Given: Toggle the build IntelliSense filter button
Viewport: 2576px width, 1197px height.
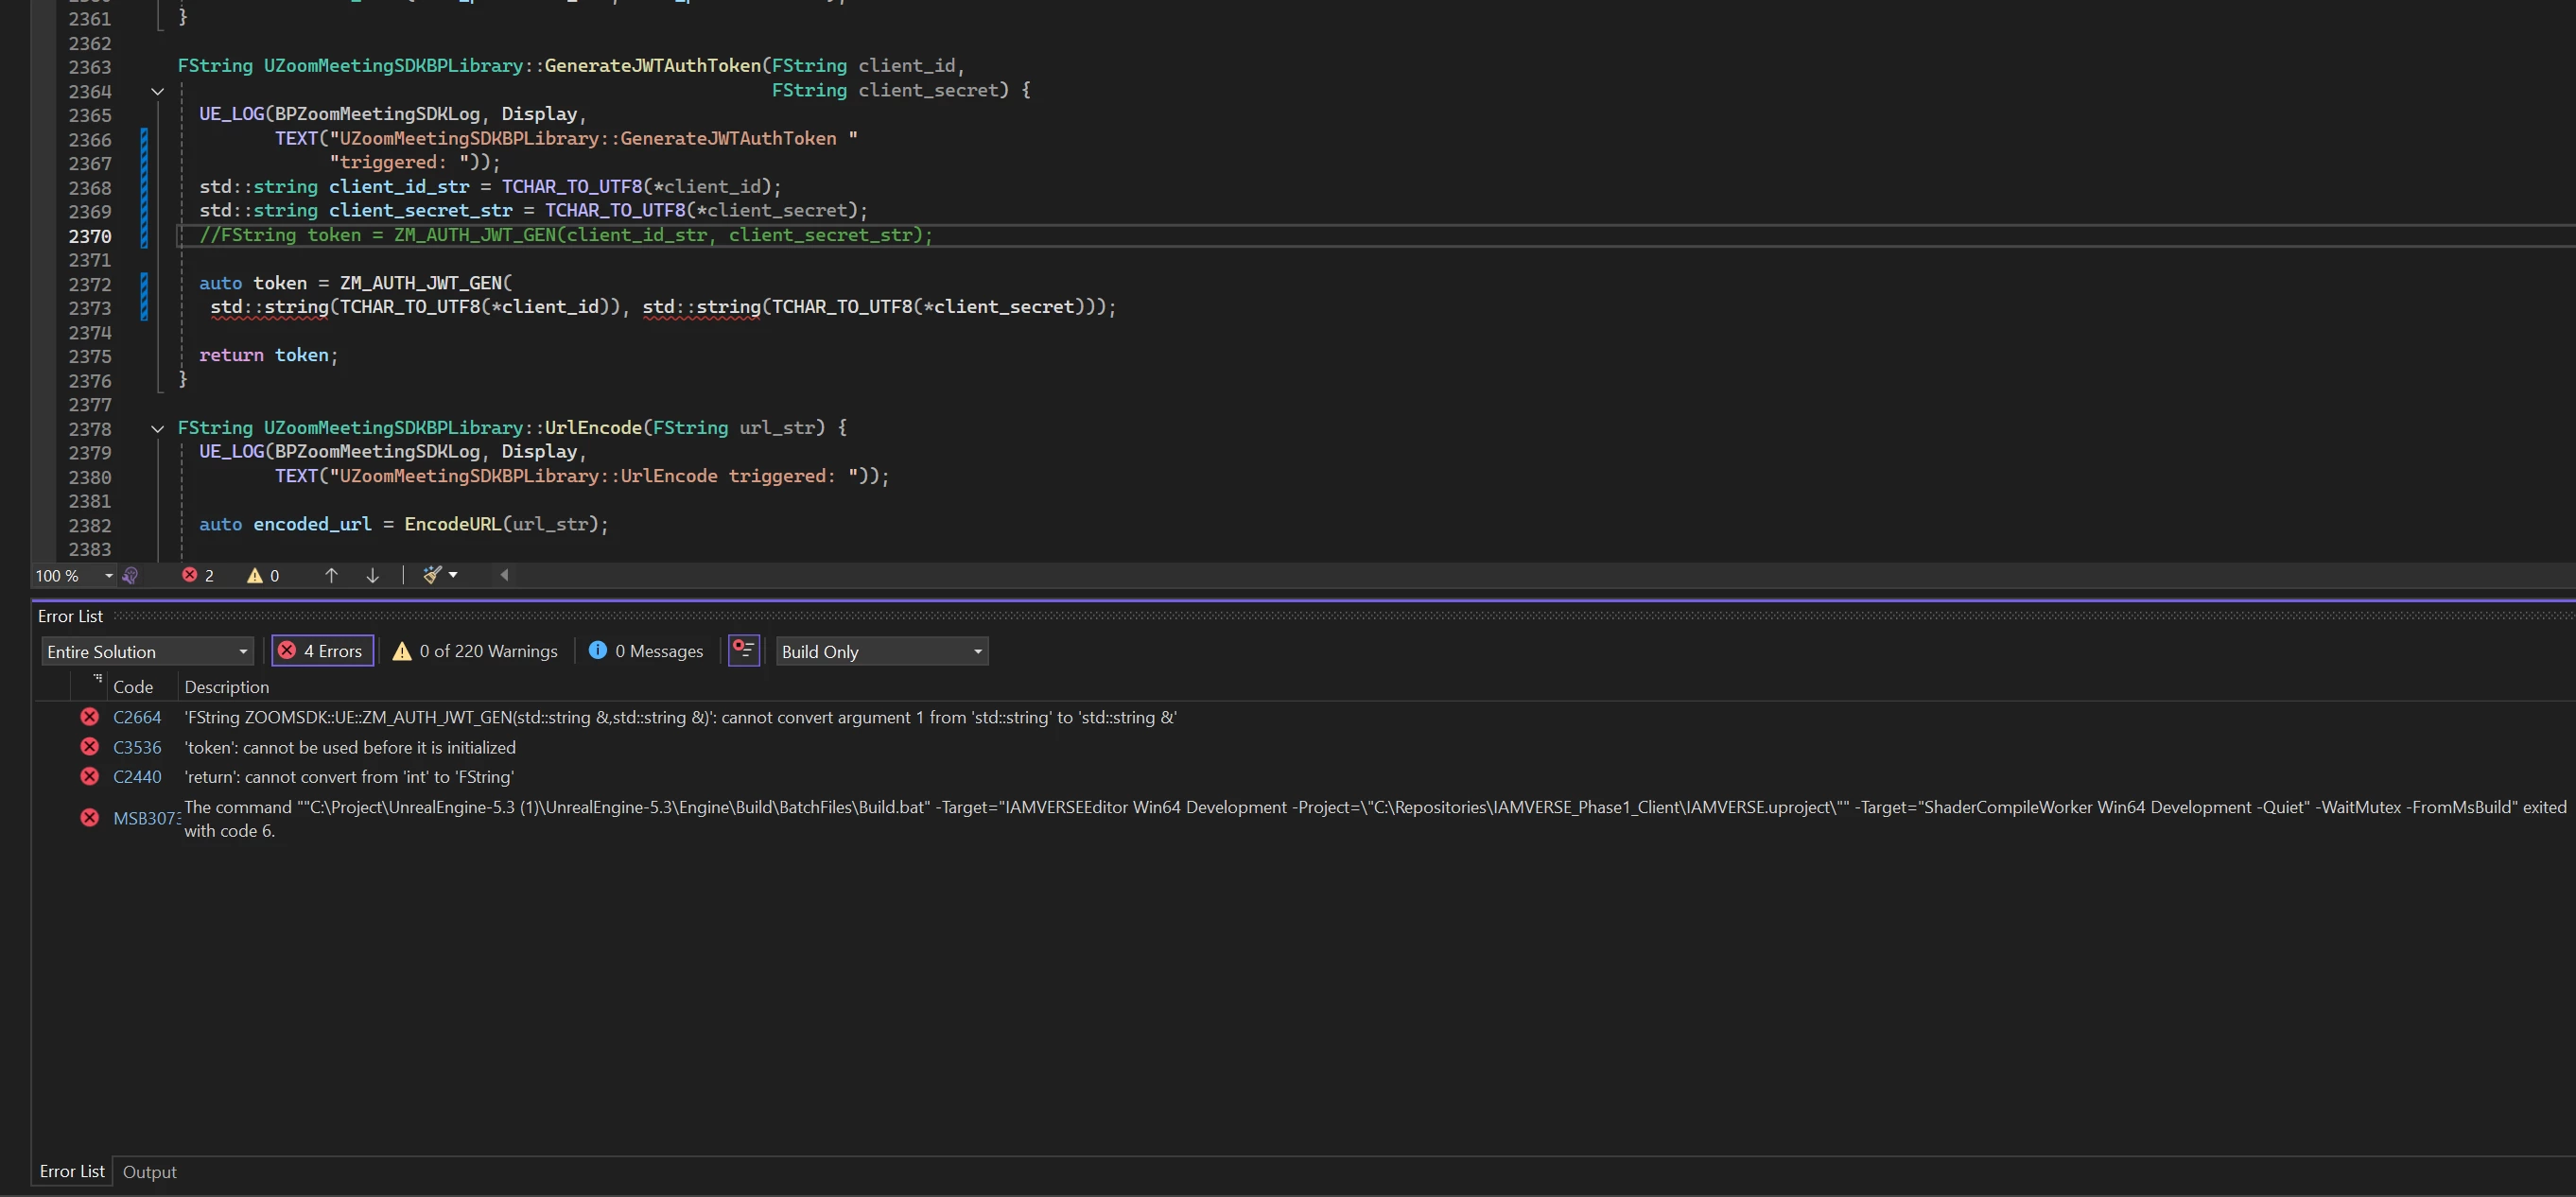Looking at the screenshot, I should 743,651.
